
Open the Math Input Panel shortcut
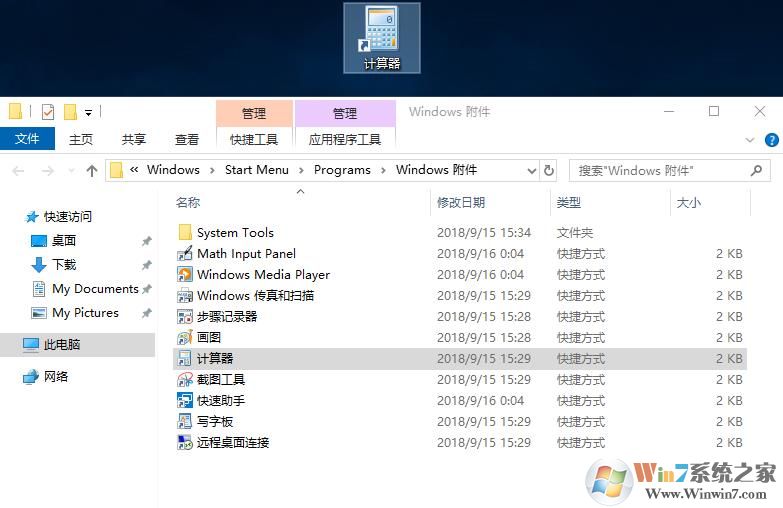click(x=246, y=254)
